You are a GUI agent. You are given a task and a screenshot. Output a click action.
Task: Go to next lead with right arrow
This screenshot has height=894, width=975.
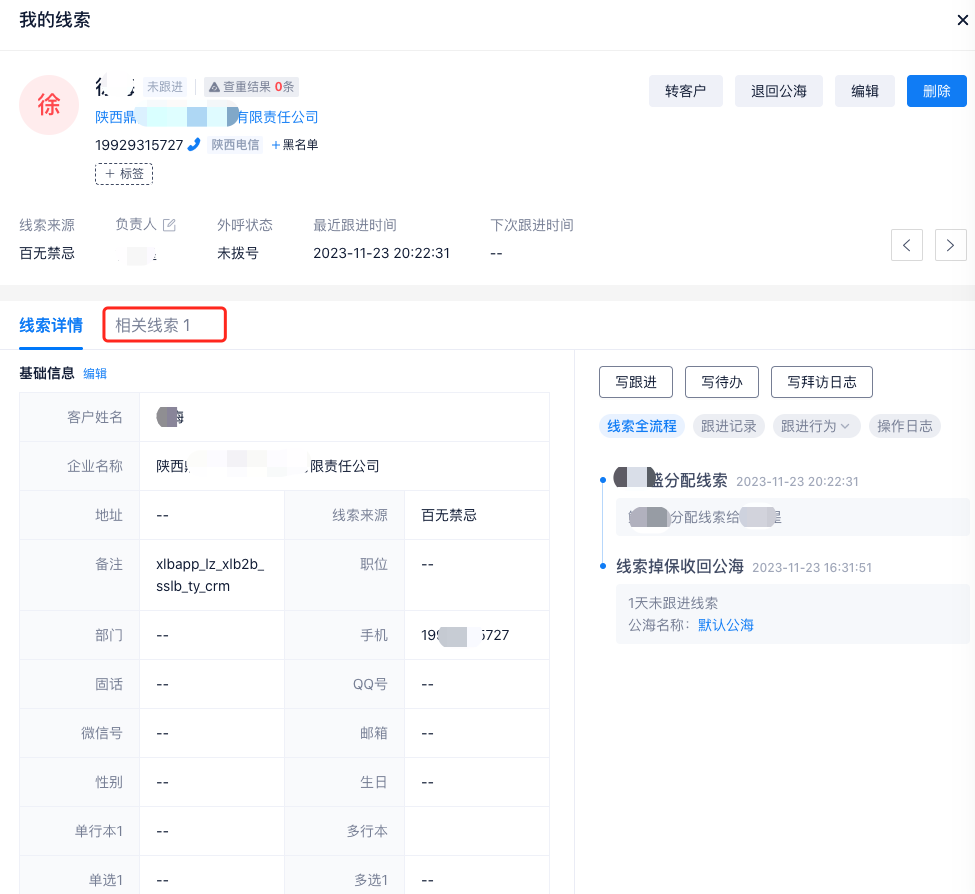[x=950, y=244]
